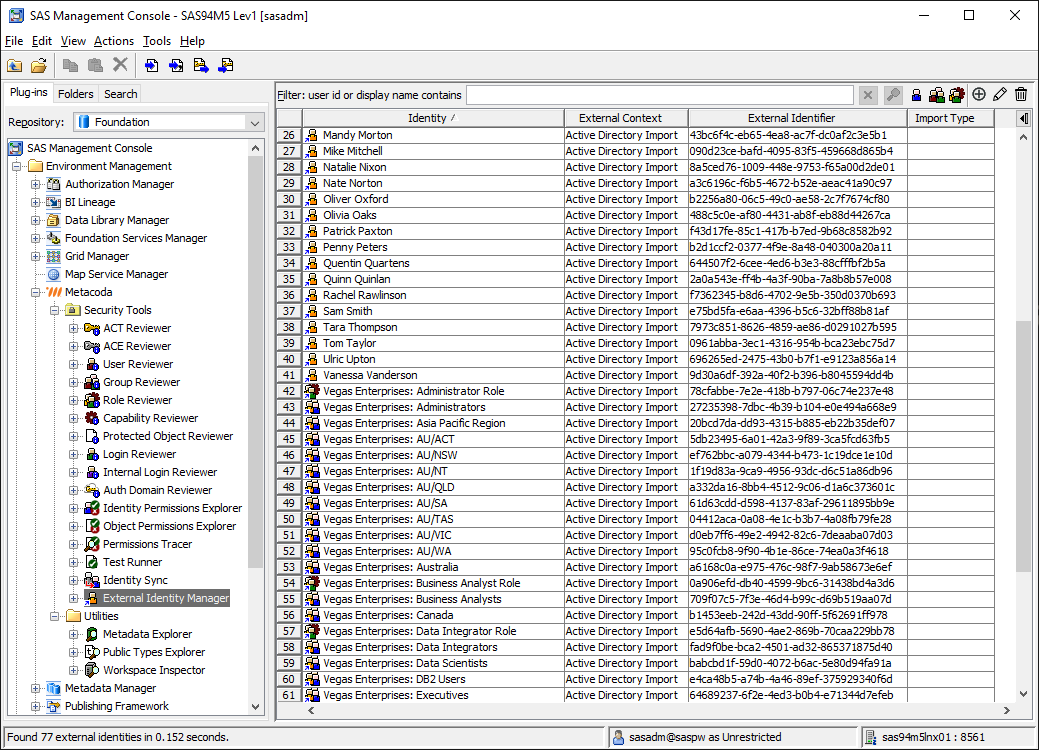Open the File menu
The image size is (1039, 750).
[14, 41]
